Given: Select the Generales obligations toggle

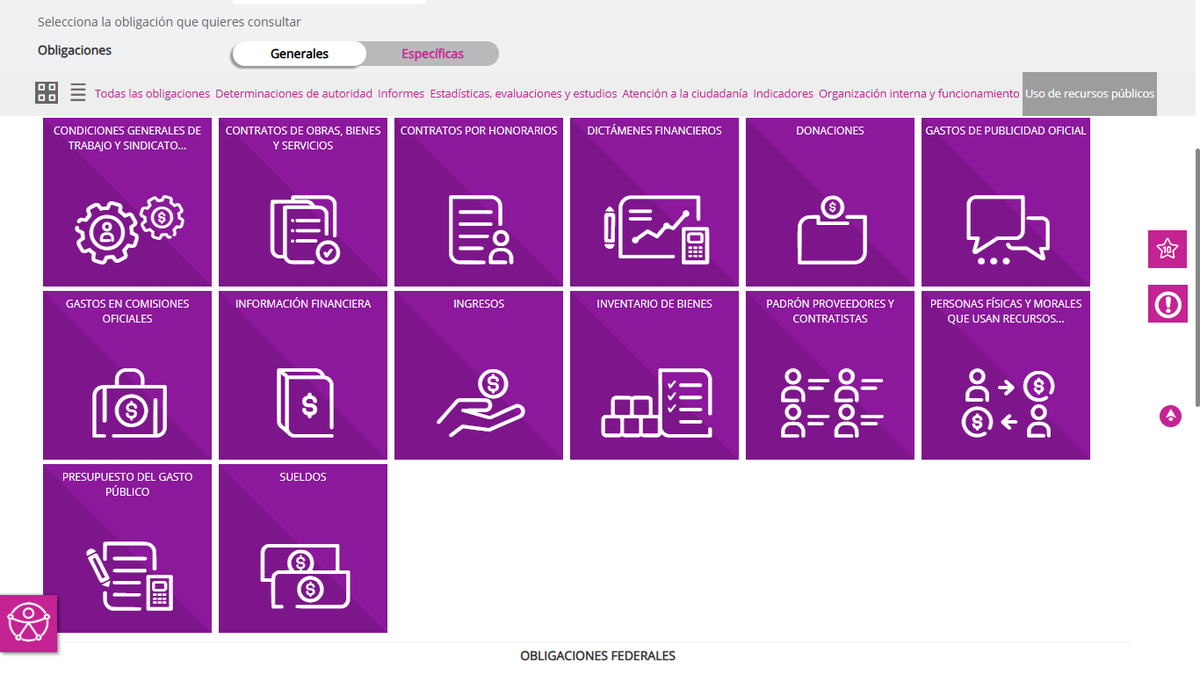Looking at the screenshot, I should coord(299,54).
